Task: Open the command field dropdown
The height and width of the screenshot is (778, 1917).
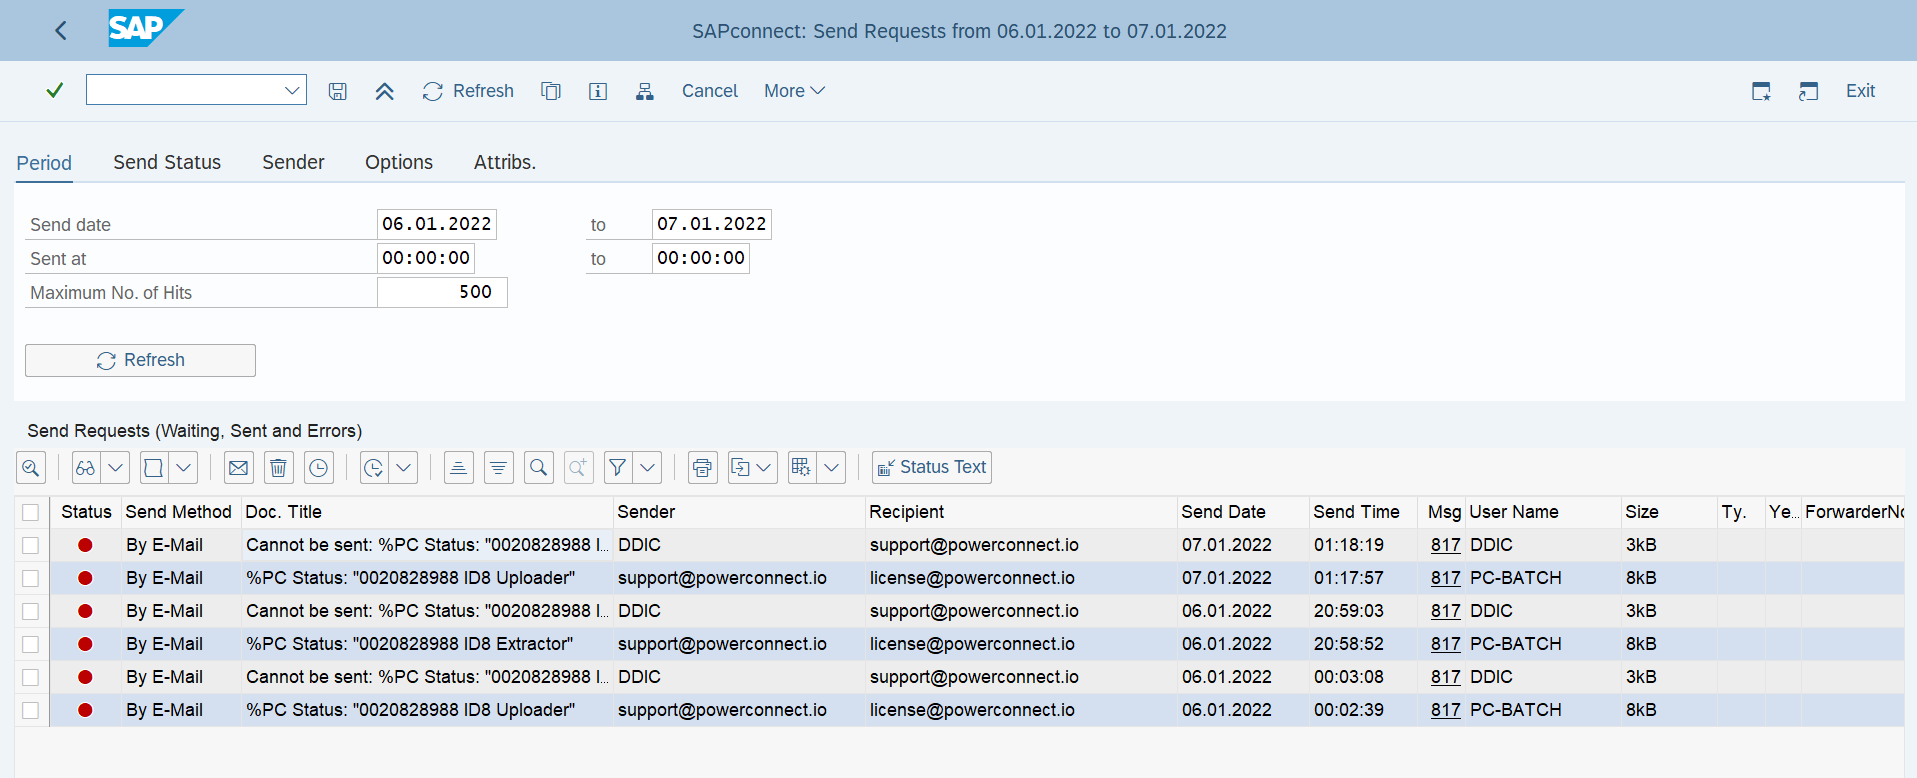Action: [292, 91]
